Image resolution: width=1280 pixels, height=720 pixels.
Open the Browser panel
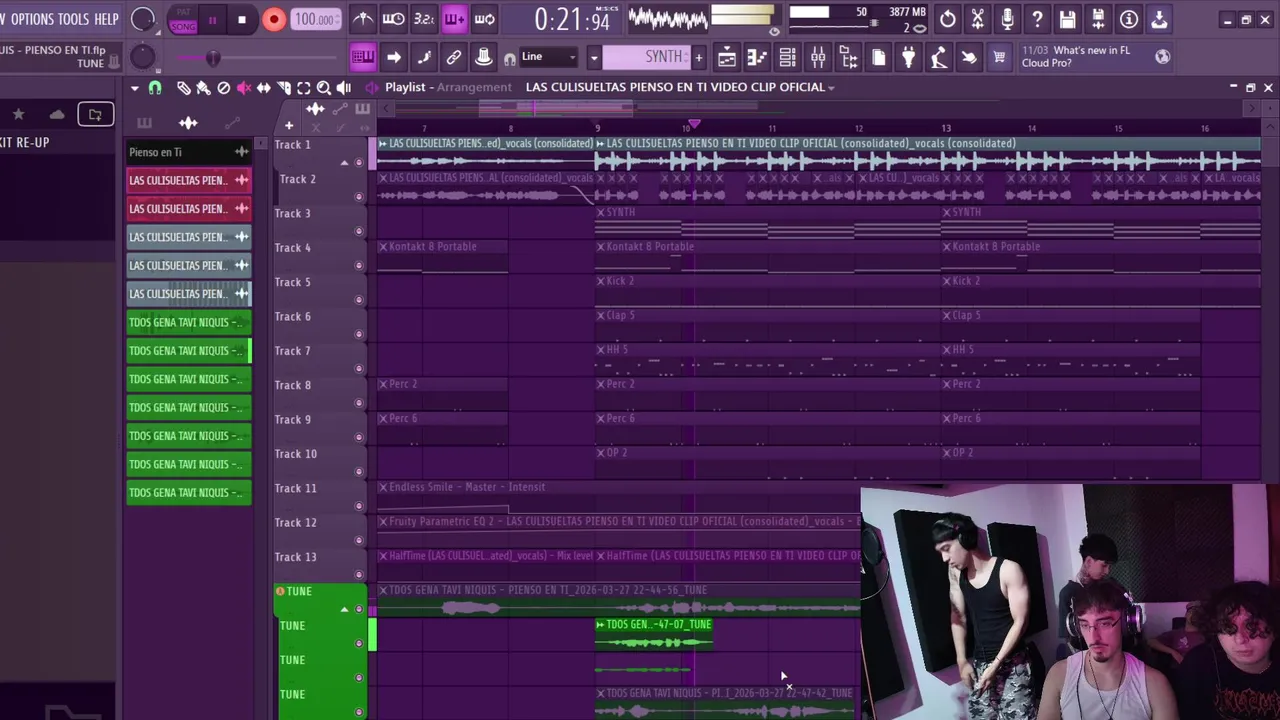(848, 58)
